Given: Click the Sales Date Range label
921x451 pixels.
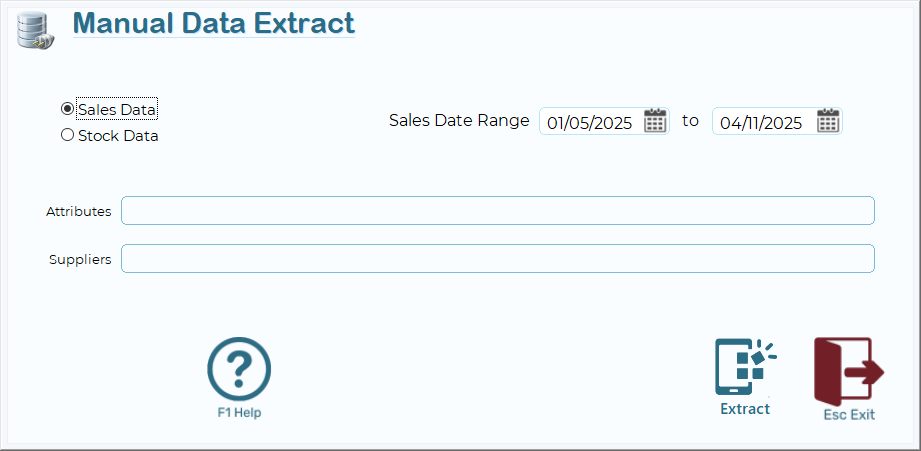Looking at the screenshot, I should (459, 121).
